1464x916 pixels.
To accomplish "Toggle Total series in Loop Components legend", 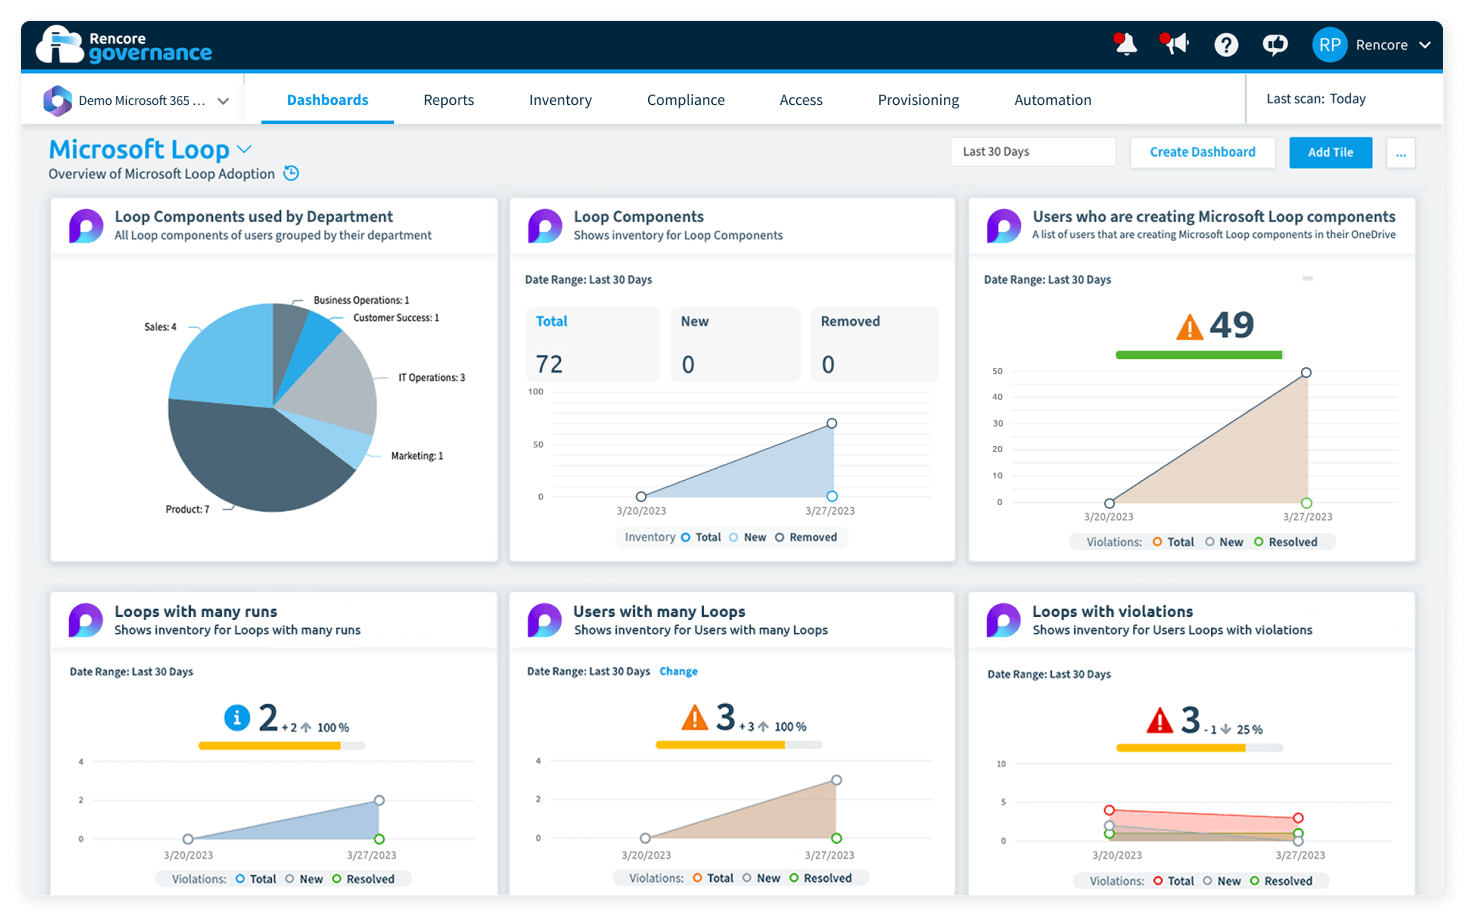I will (x=701, y=537).
